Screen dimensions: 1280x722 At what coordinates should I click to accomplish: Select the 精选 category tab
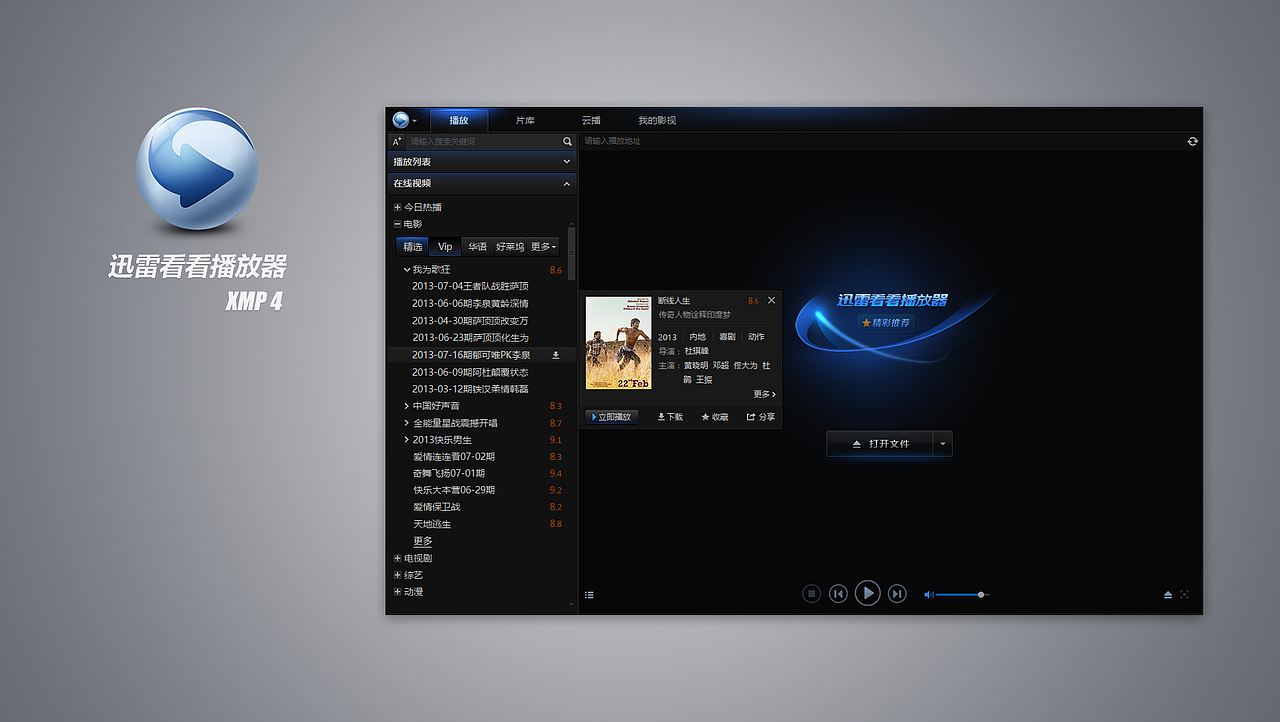(413, 246)
